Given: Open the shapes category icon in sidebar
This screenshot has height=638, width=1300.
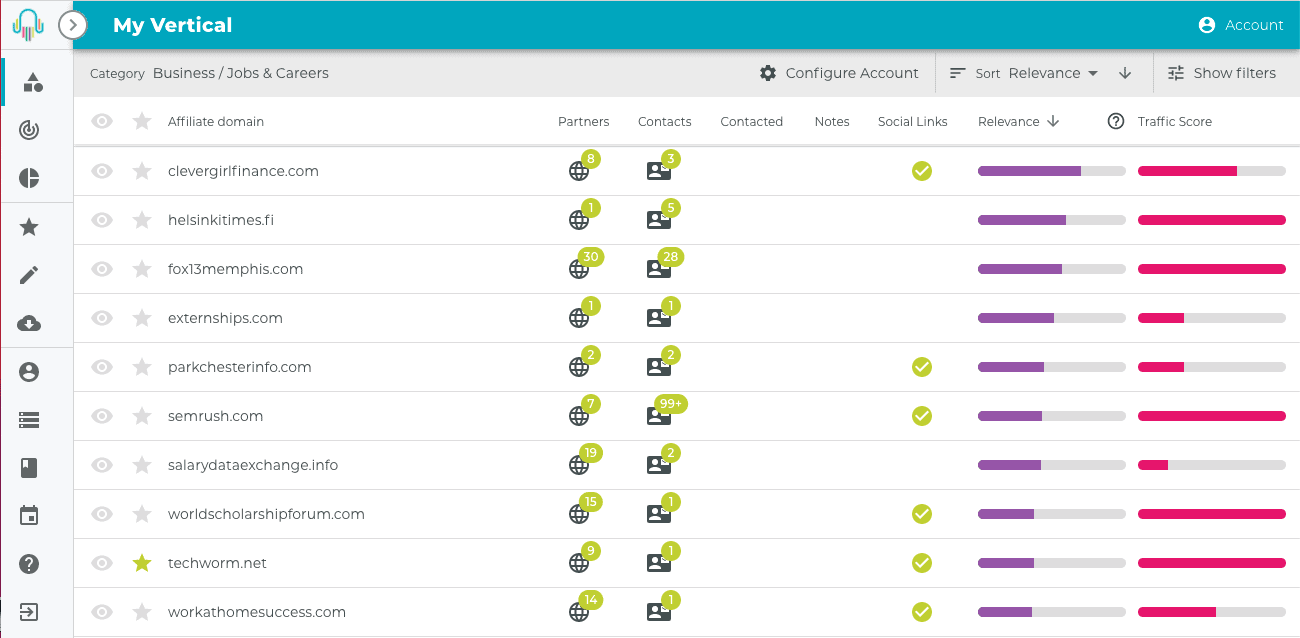Looking at the screenshot, I should pyautogui.click(x=32, y=82).
